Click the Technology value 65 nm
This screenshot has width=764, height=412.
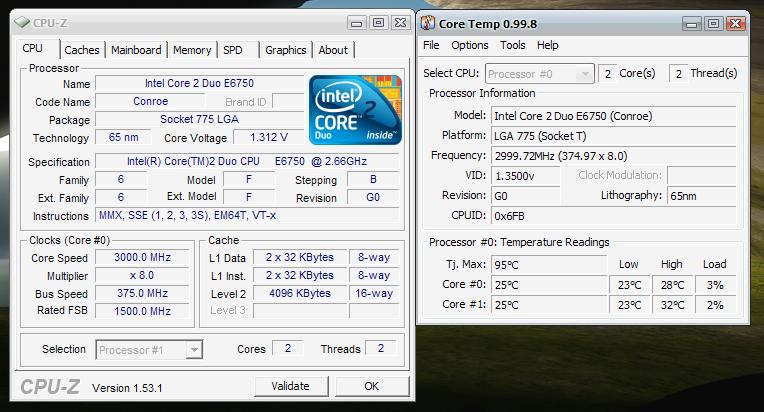coord(124,137)
